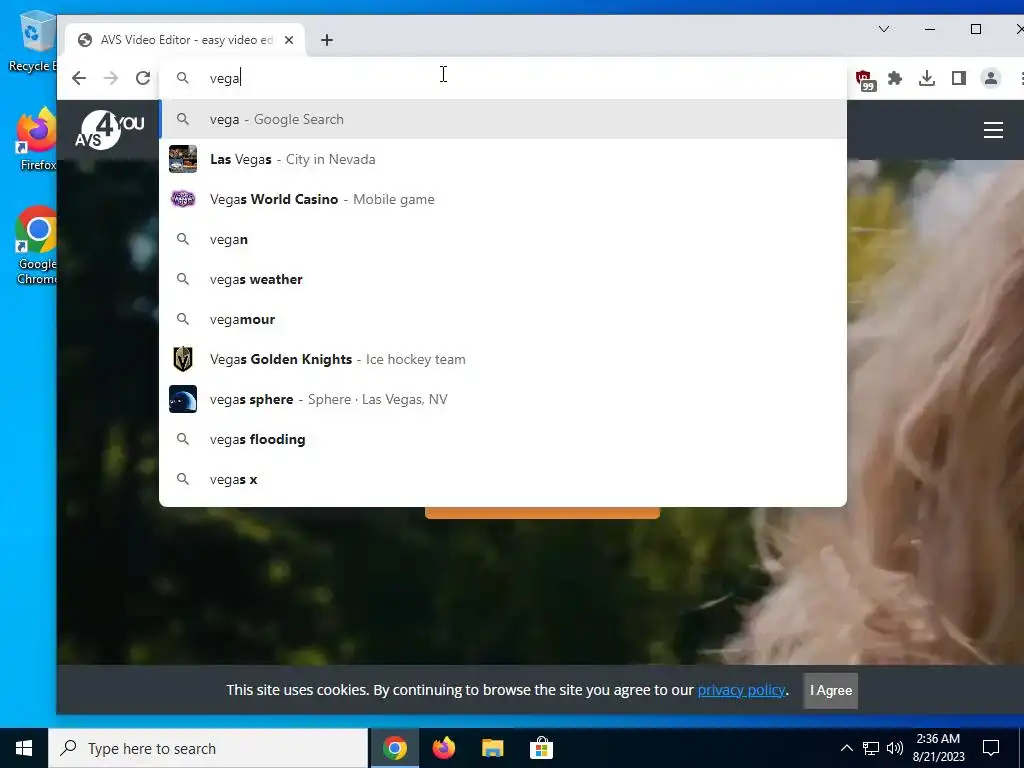Open the Chrome downloads icon
The height and width of the screenshot is (768, 1024).
(x=927, y=78)
